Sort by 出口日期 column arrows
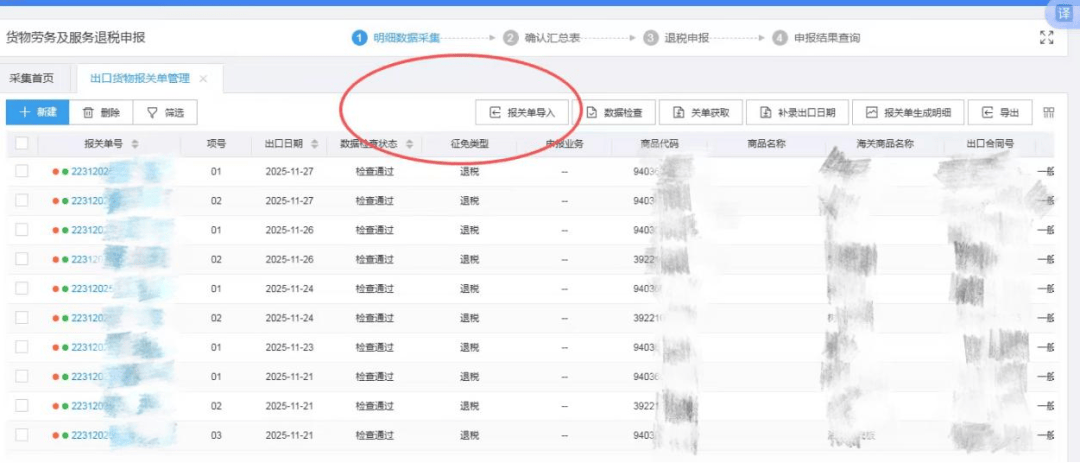 (315, 144)
